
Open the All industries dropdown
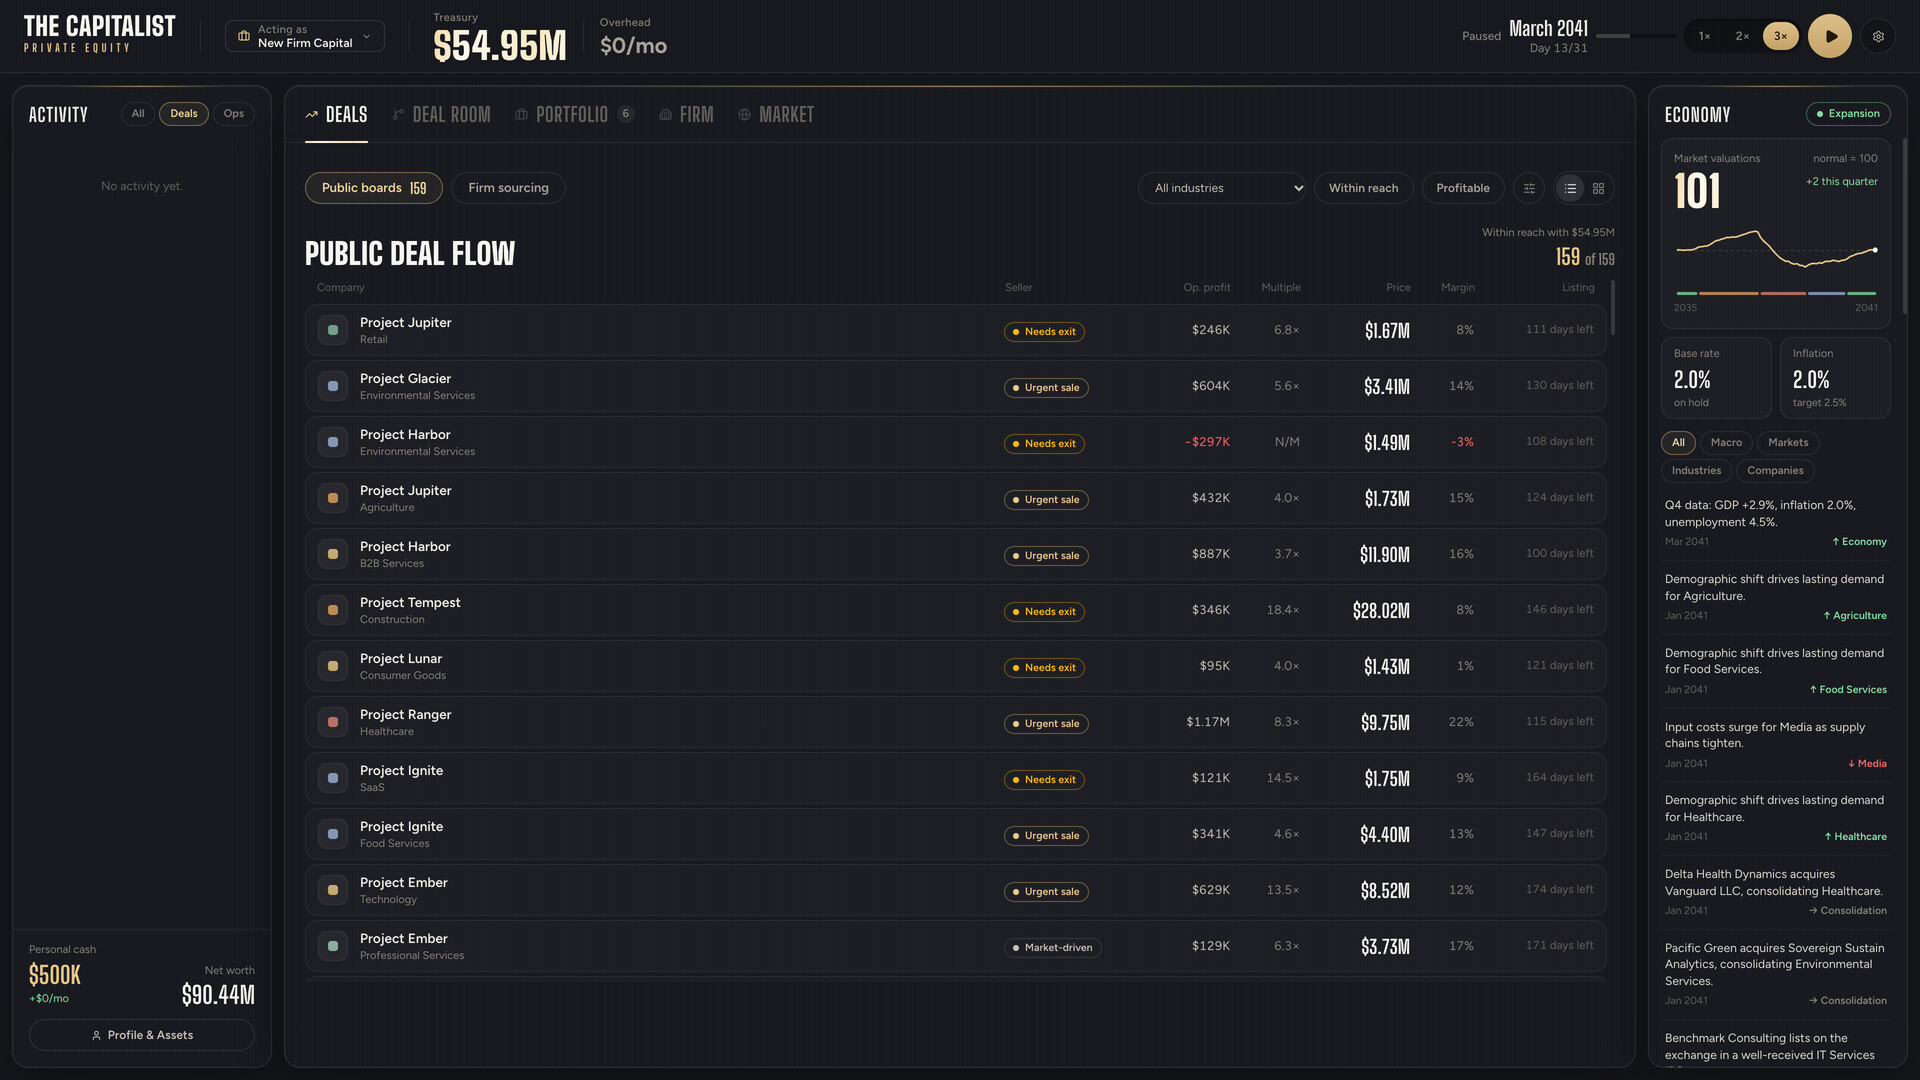[1222, 188]
